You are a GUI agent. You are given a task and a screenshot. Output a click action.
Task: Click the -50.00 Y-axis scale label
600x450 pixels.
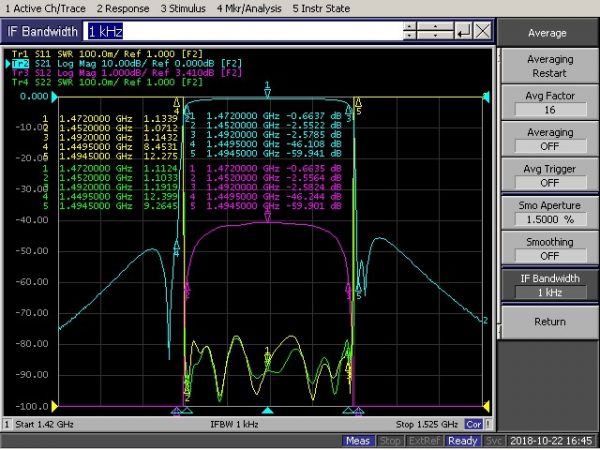pyautogui.click(x=32, y=251)
